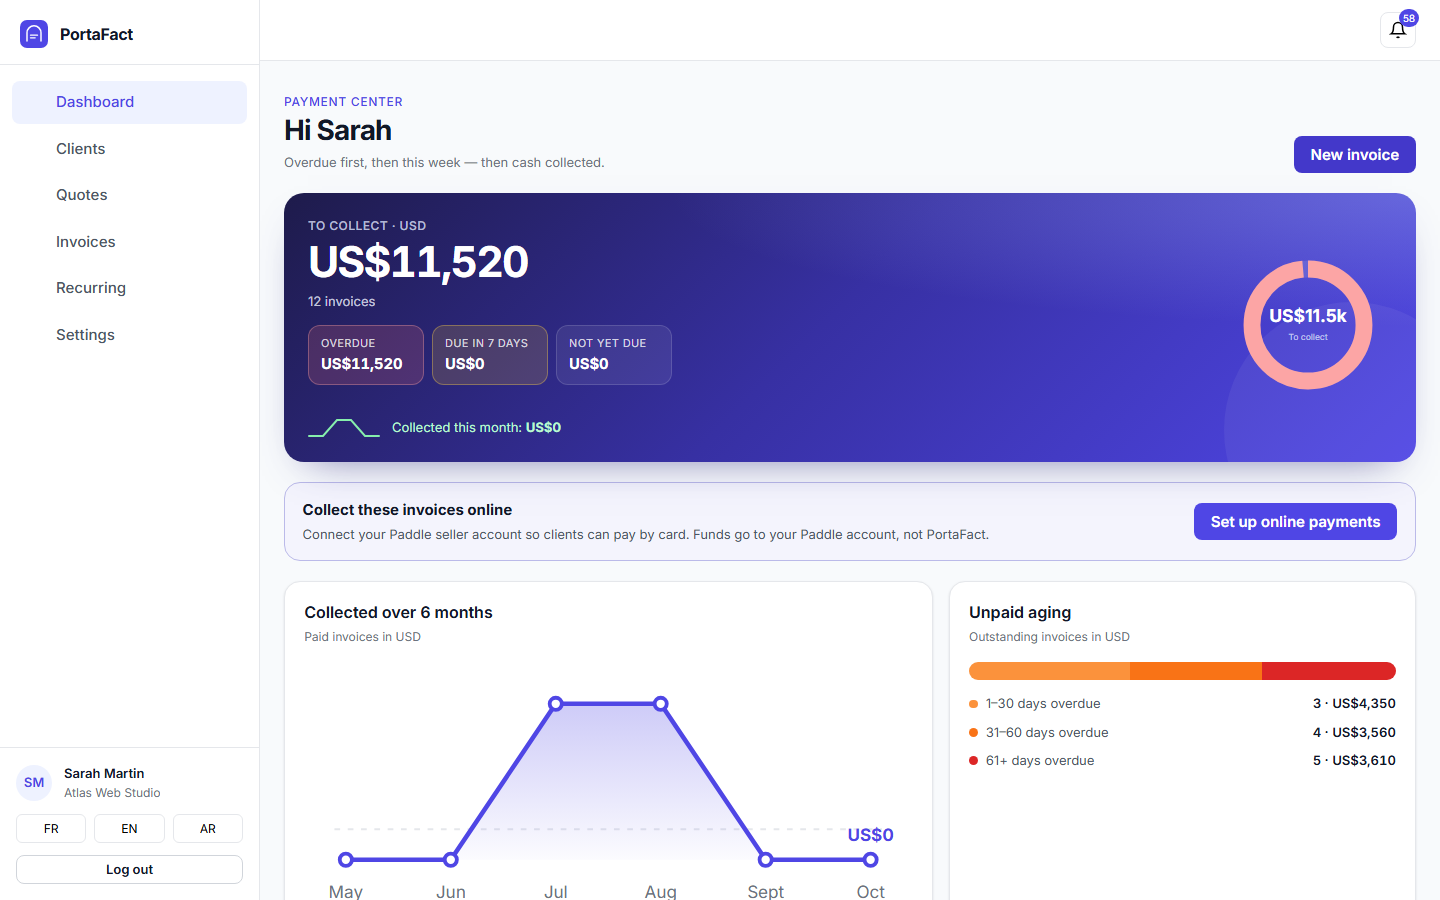
Task: Click the 61+ days overdue row
Action: click(x=1182, y=761)
